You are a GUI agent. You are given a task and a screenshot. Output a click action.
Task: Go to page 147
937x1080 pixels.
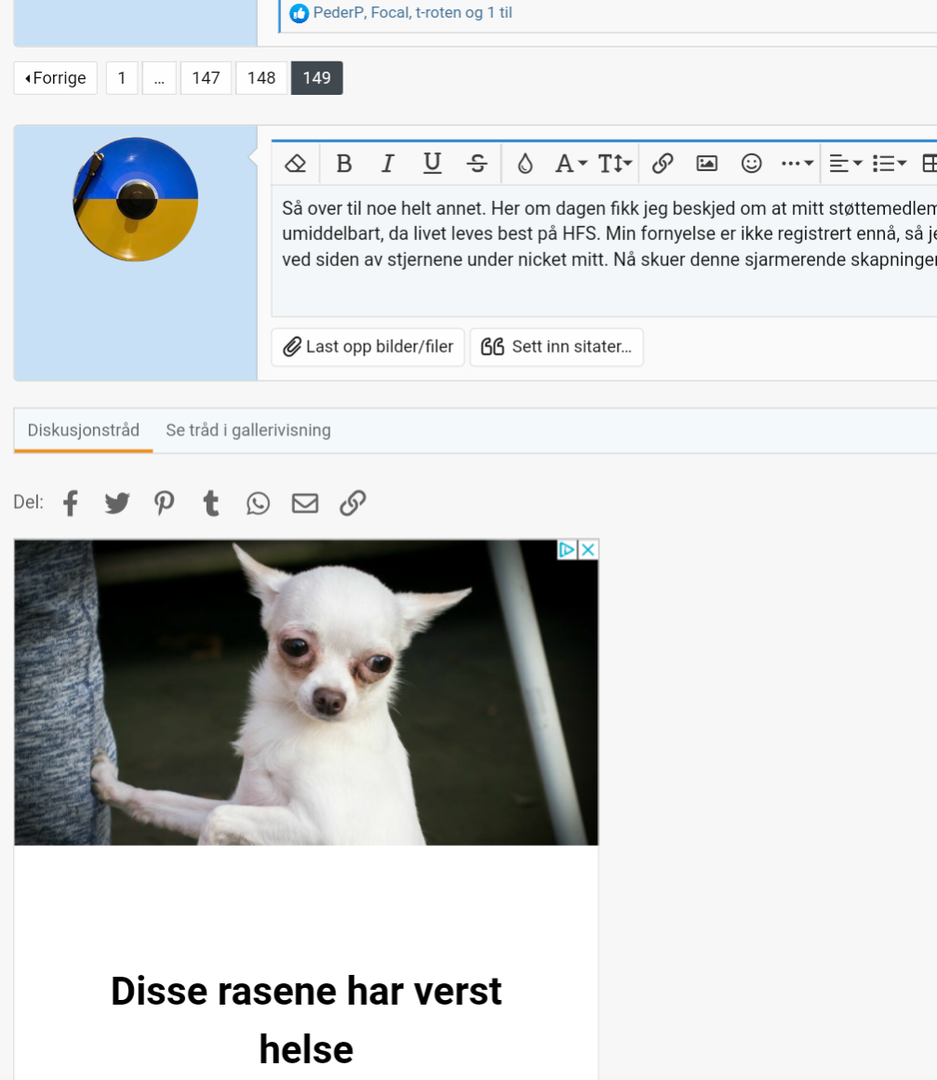pos(206,78)
